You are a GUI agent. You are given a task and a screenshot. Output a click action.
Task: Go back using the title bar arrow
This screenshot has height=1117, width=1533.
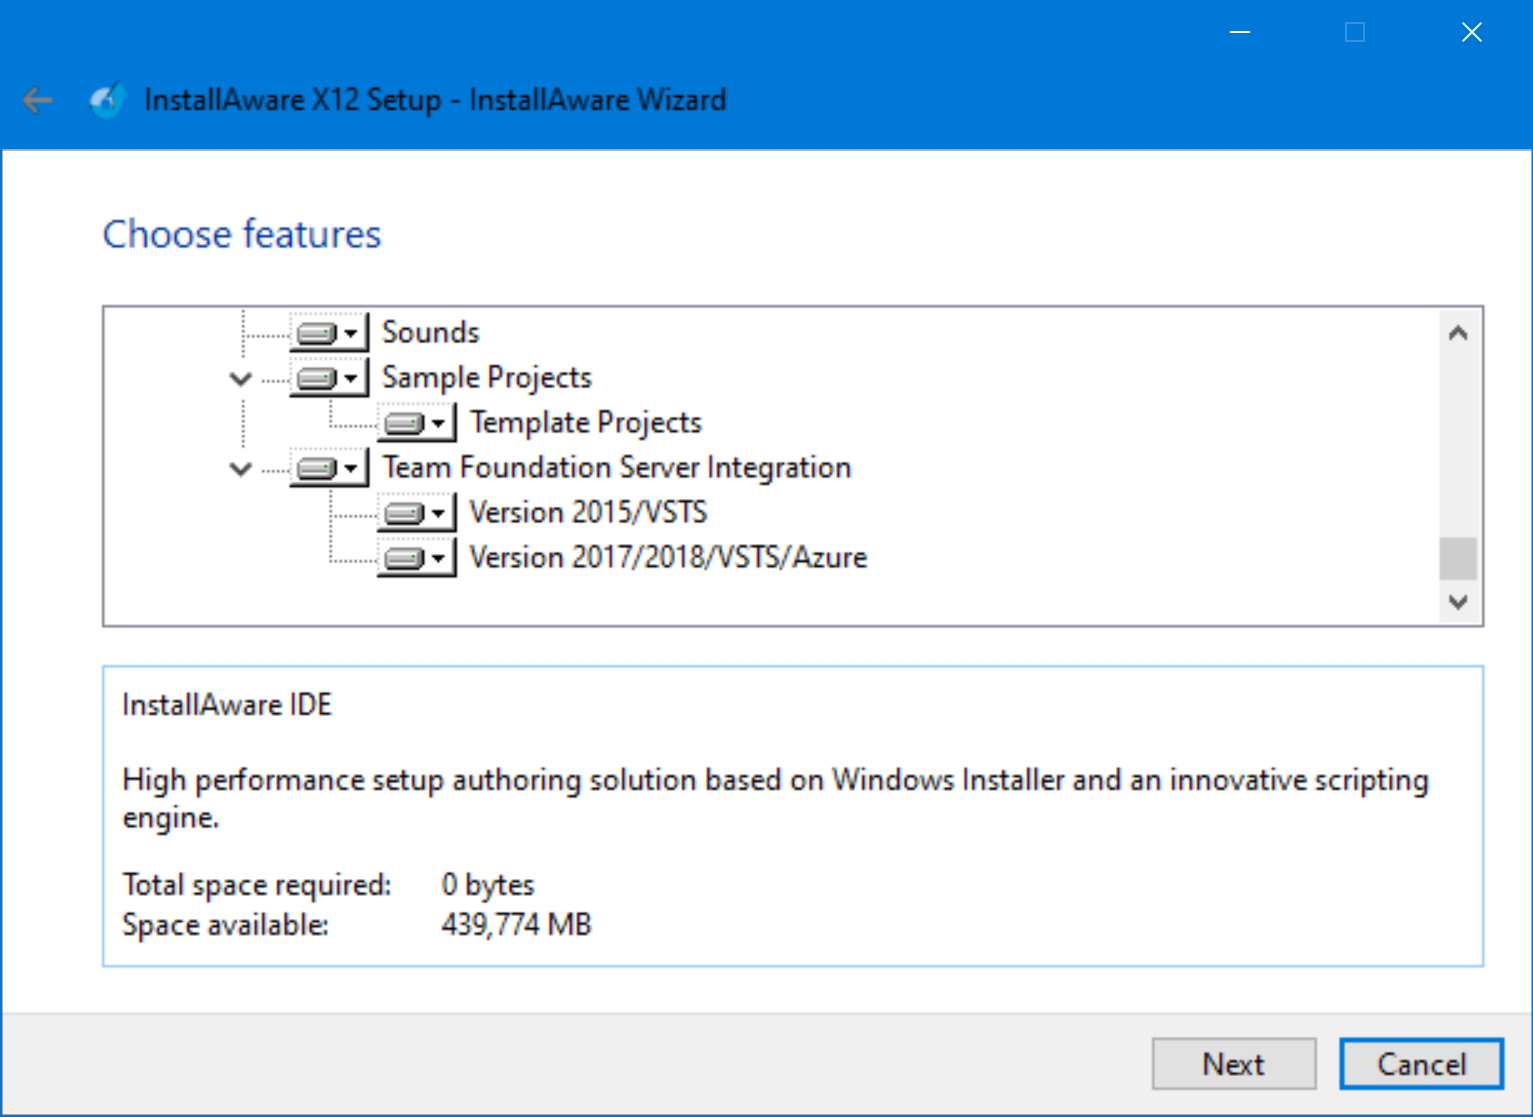[38, 100]
